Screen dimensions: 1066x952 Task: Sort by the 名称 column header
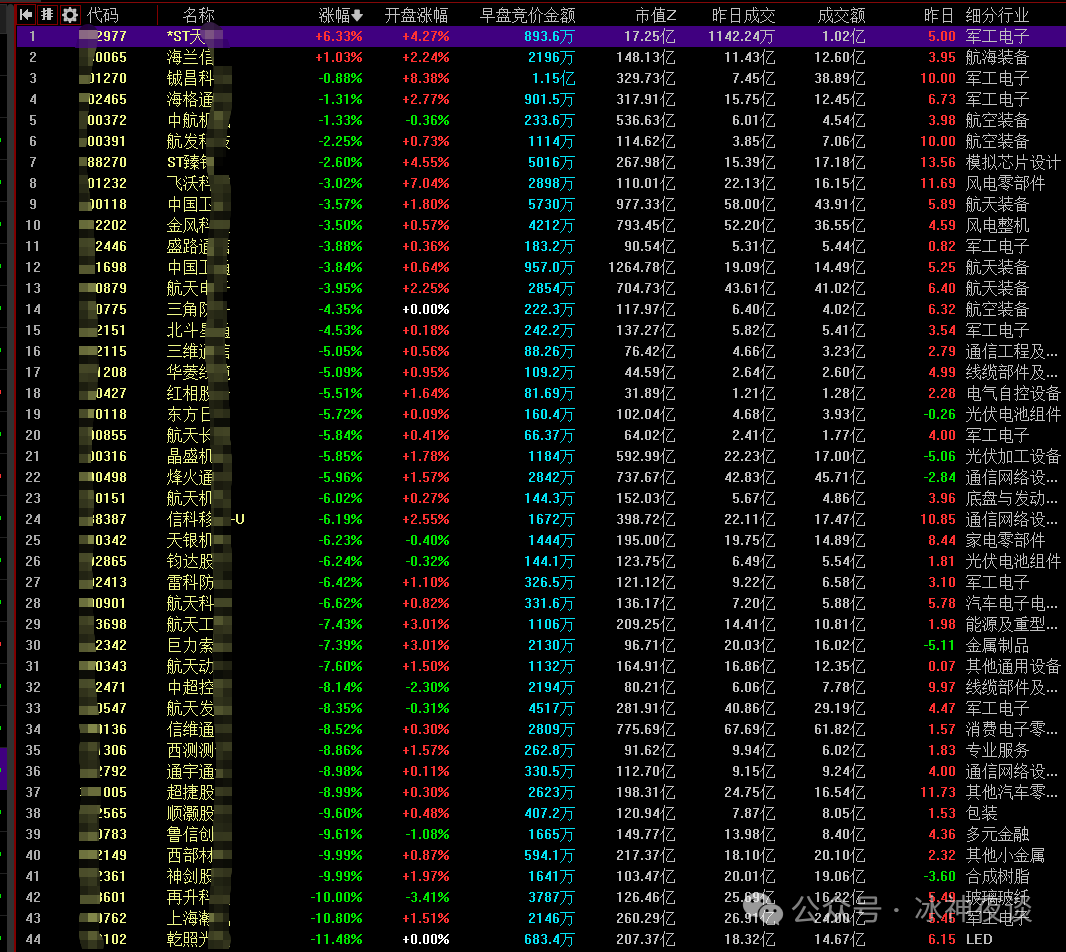pyautogui.click(x=199, y=15)
